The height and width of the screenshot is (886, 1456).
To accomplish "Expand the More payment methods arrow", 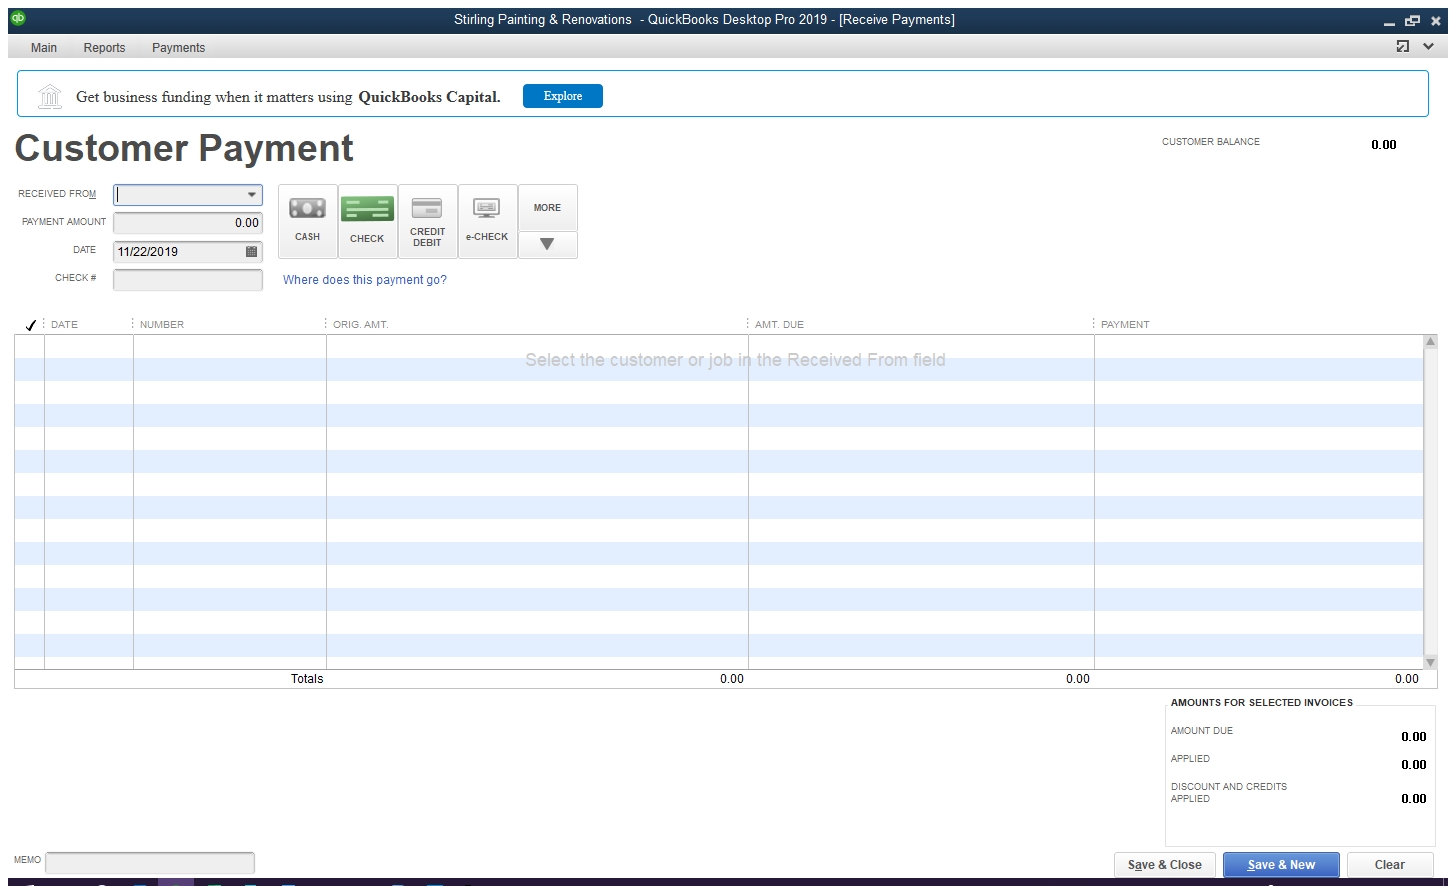I will 547,244.
